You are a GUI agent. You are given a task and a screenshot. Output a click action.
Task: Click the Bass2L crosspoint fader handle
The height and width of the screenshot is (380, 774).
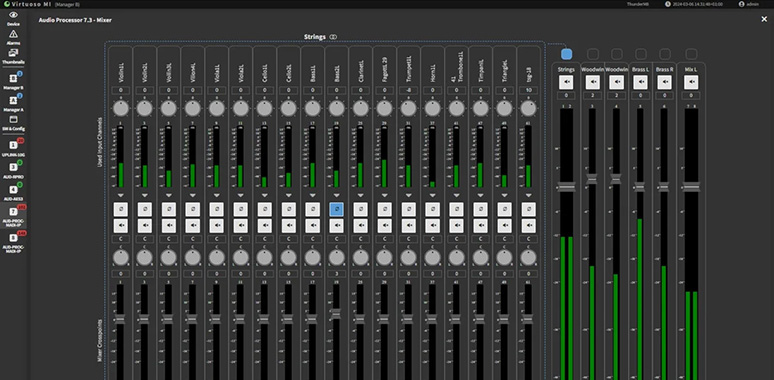[337, 314]
